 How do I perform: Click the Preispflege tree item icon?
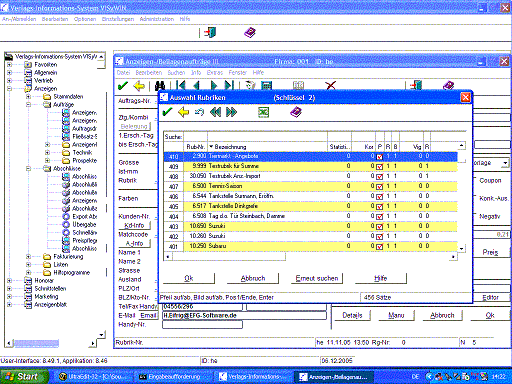66,240
